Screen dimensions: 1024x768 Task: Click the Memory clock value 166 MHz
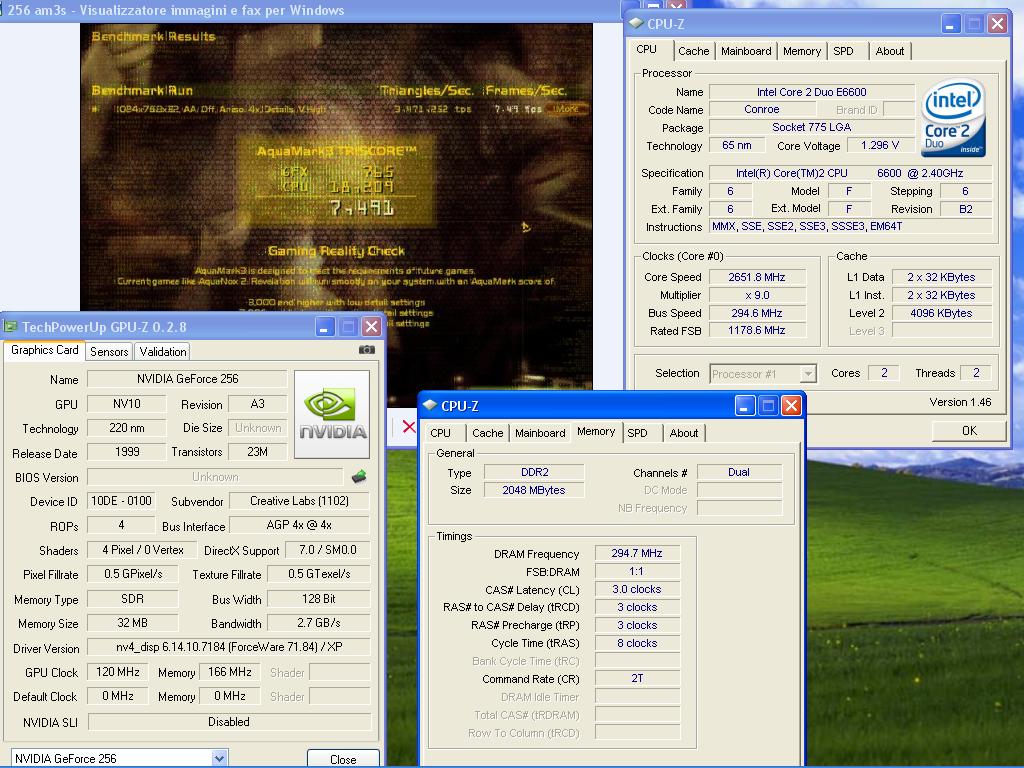230,671
